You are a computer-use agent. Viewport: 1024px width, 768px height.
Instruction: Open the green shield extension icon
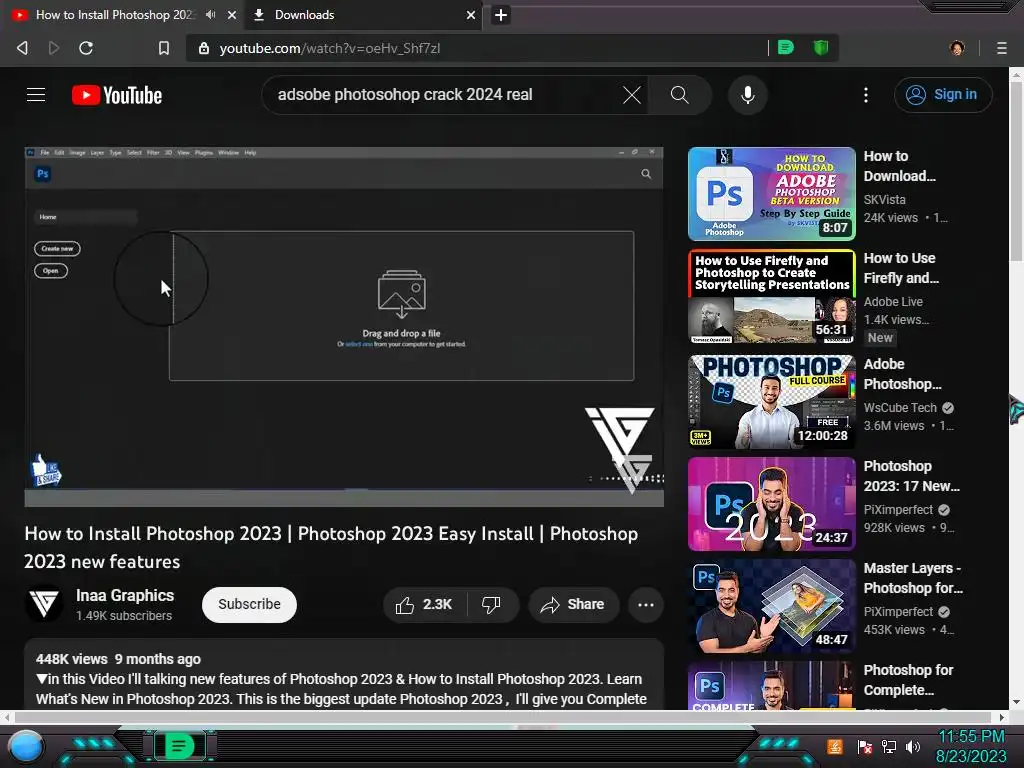click(x=821, y=48)
